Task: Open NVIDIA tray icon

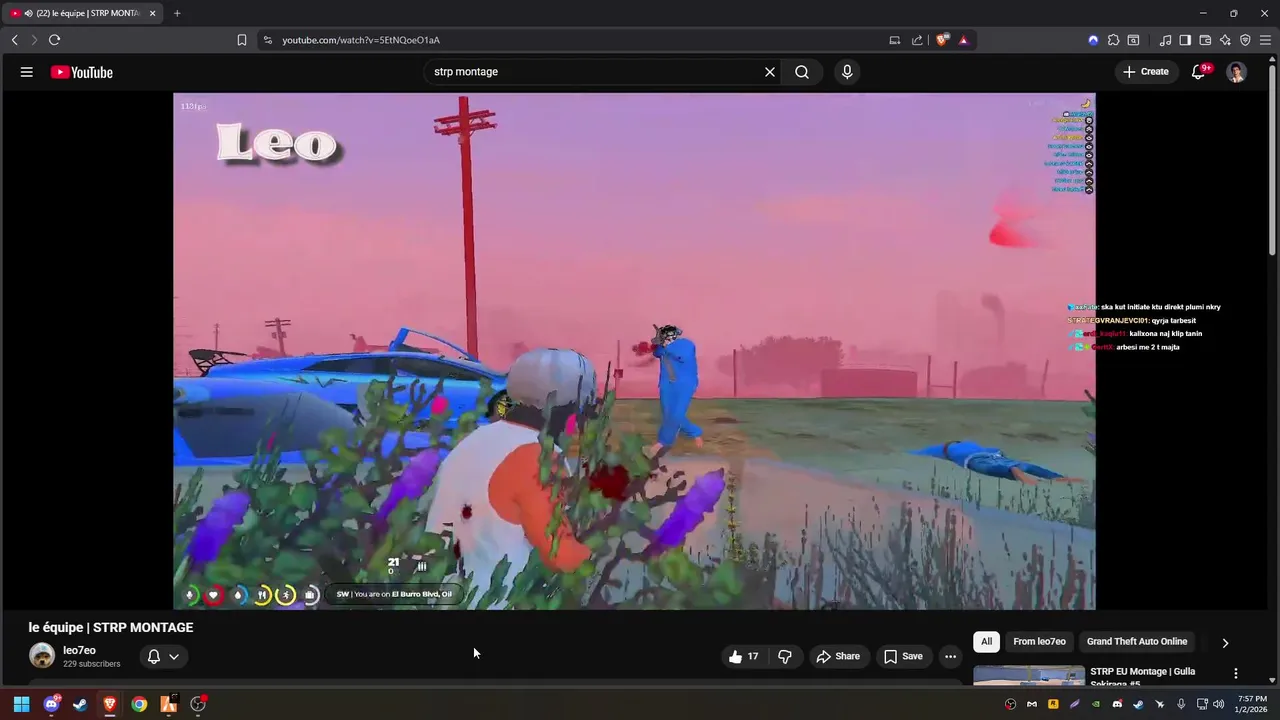Action: pos(1096,704)
